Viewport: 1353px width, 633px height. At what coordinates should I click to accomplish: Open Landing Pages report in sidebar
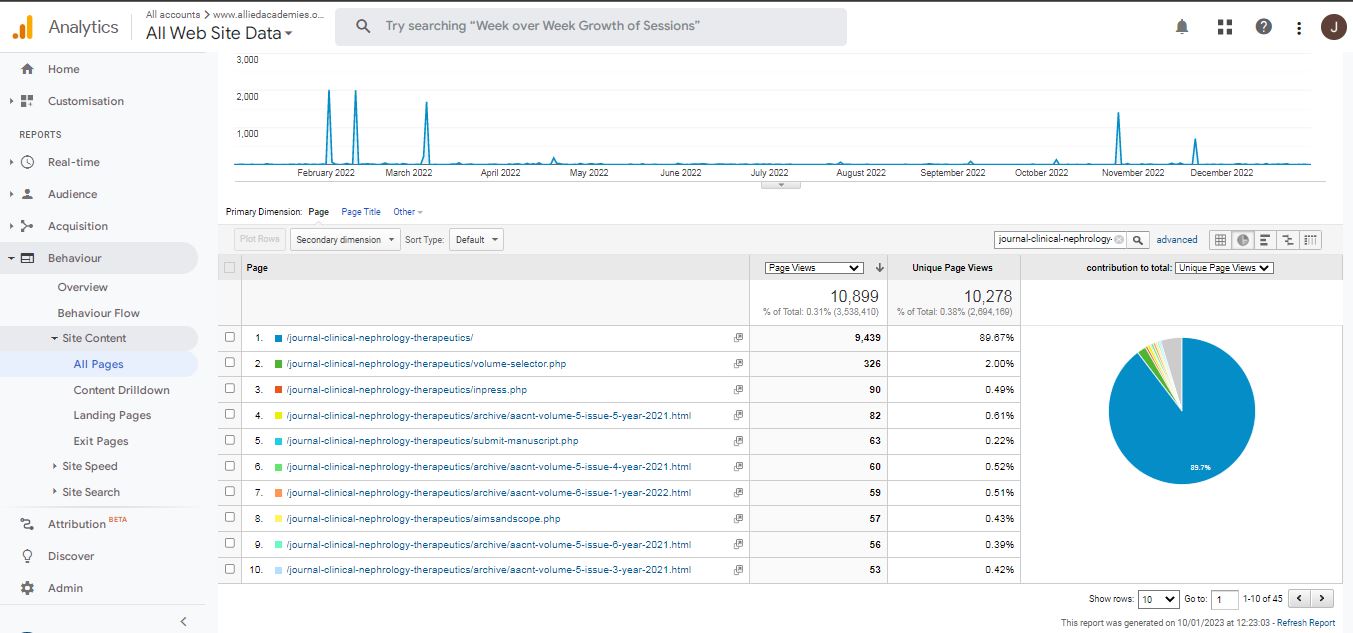click(x=111, y=415)
